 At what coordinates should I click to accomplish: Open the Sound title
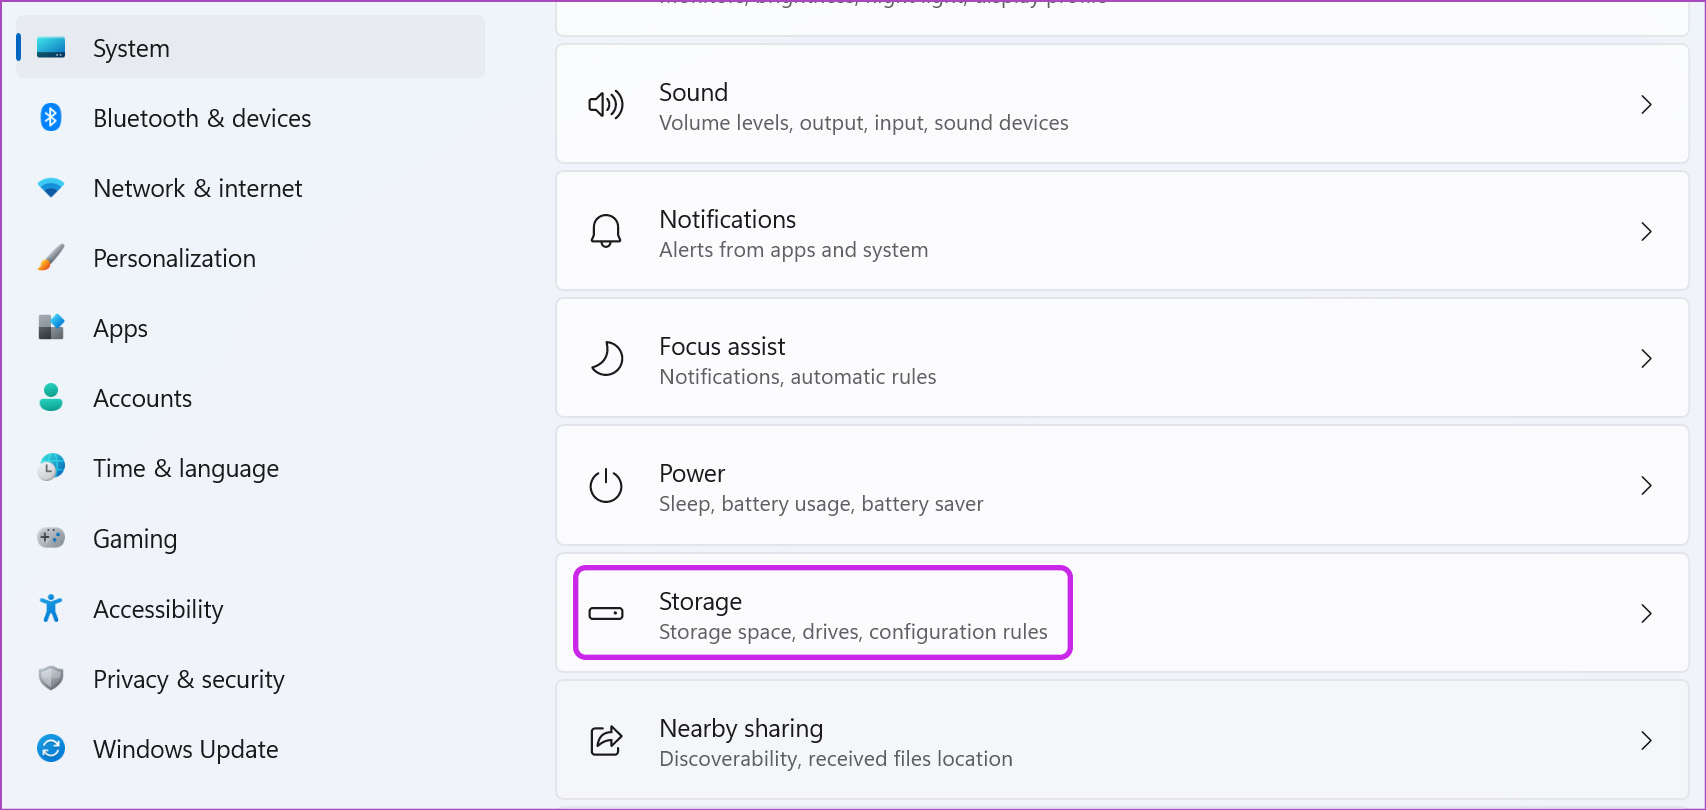[x=693, y=92]
